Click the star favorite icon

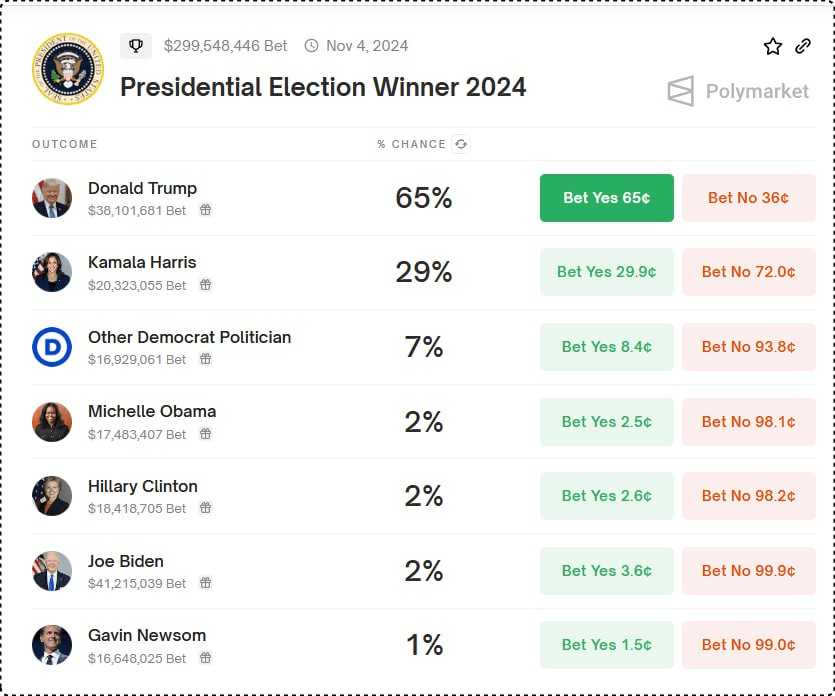point(773,46)
